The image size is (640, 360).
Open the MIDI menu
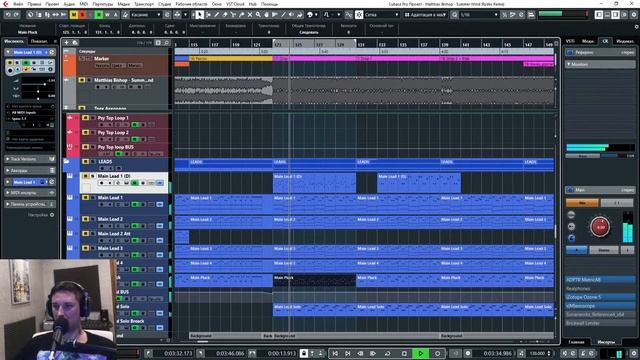(x=84, y=4)
